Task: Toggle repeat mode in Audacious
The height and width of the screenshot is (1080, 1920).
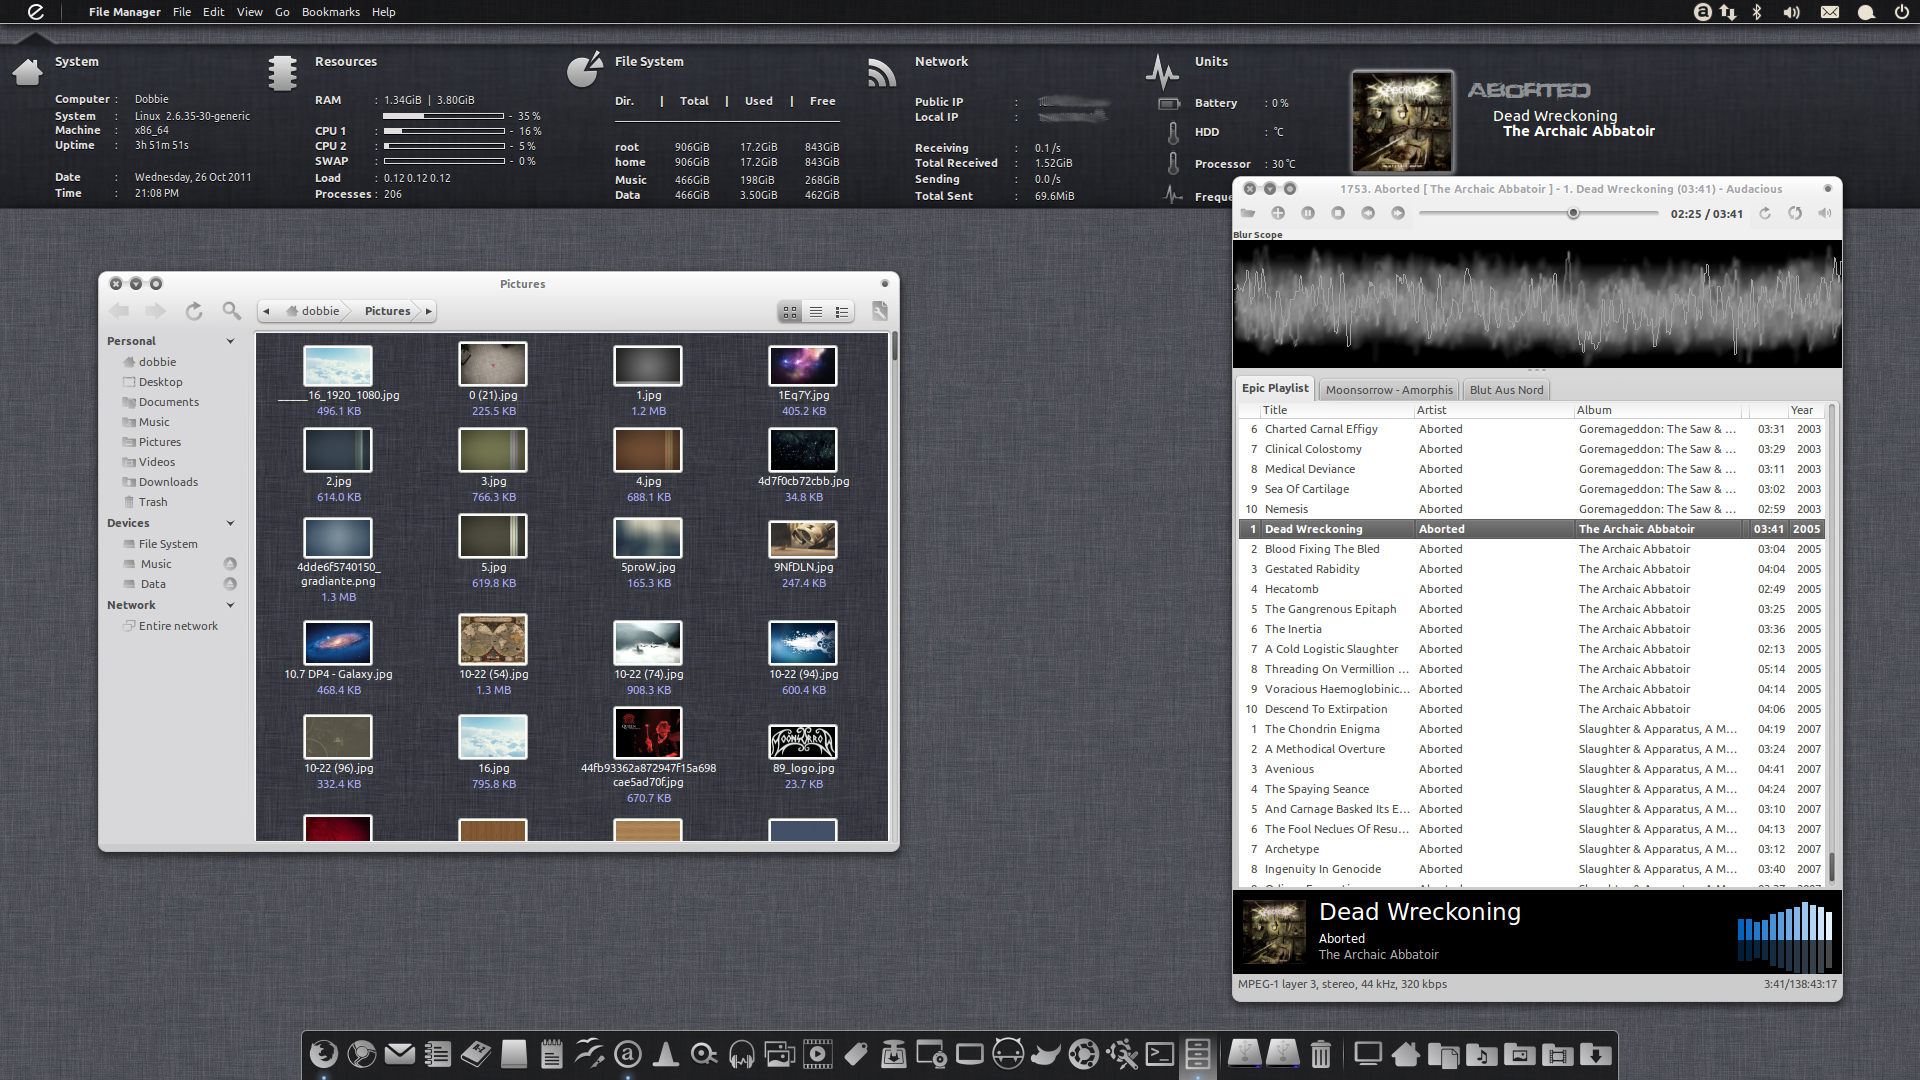Action: [1765, 213]
